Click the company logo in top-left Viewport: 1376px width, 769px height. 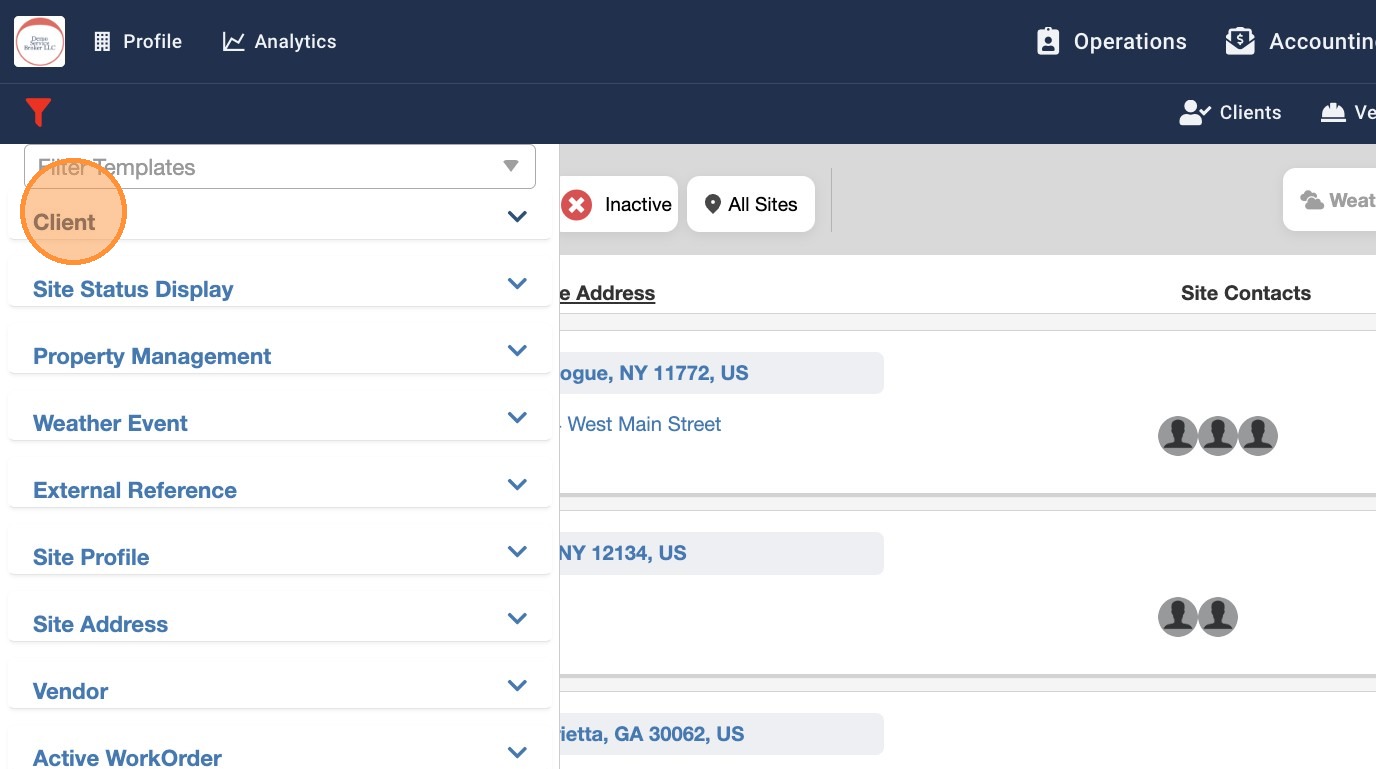pos(39,41)
